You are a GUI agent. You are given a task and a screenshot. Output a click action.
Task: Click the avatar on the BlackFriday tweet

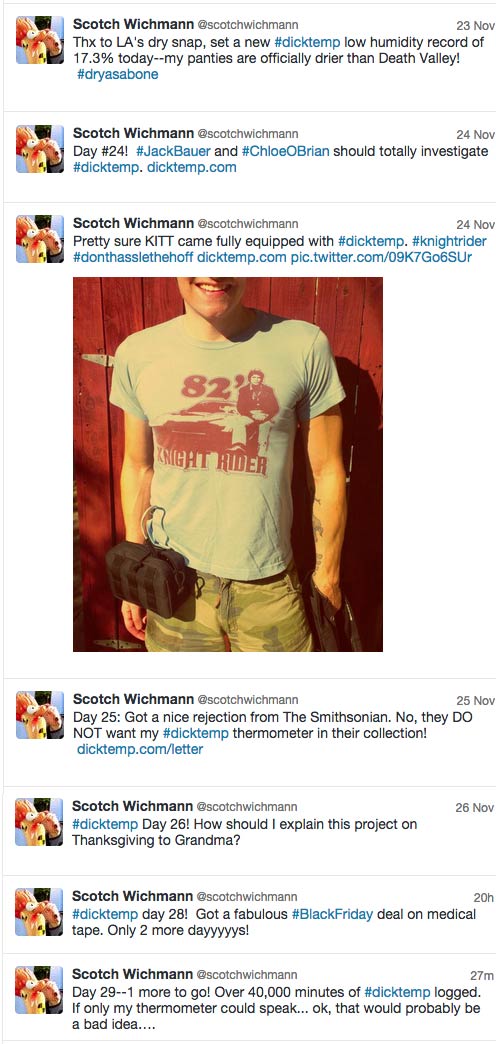[40, 912]
